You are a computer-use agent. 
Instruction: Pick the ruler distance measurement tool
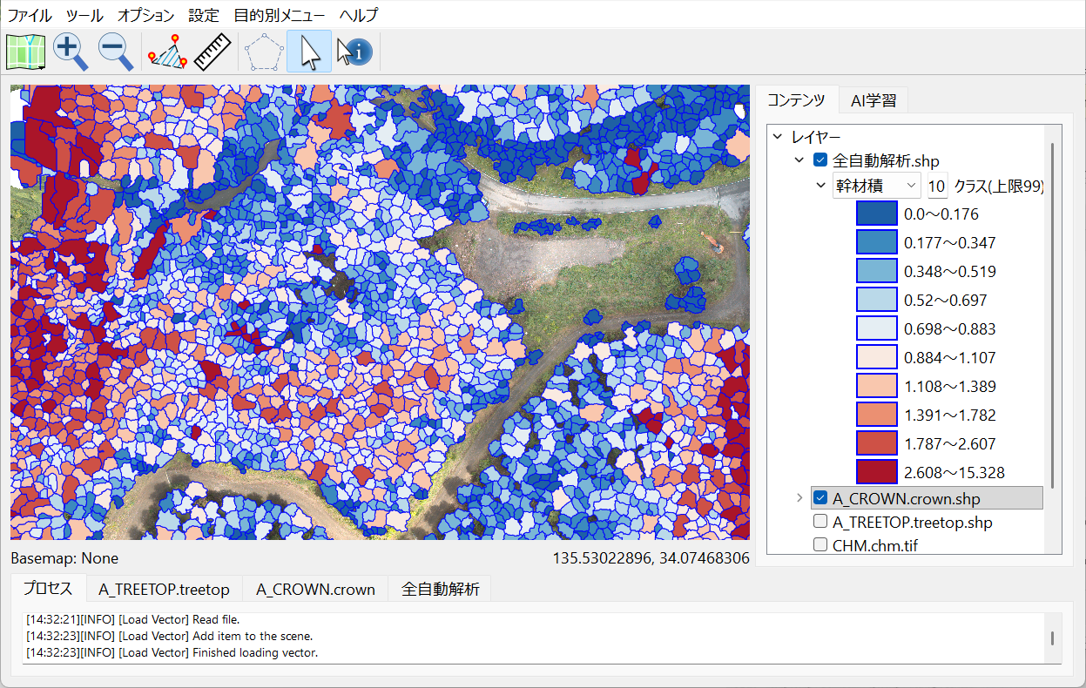point(212,52)
